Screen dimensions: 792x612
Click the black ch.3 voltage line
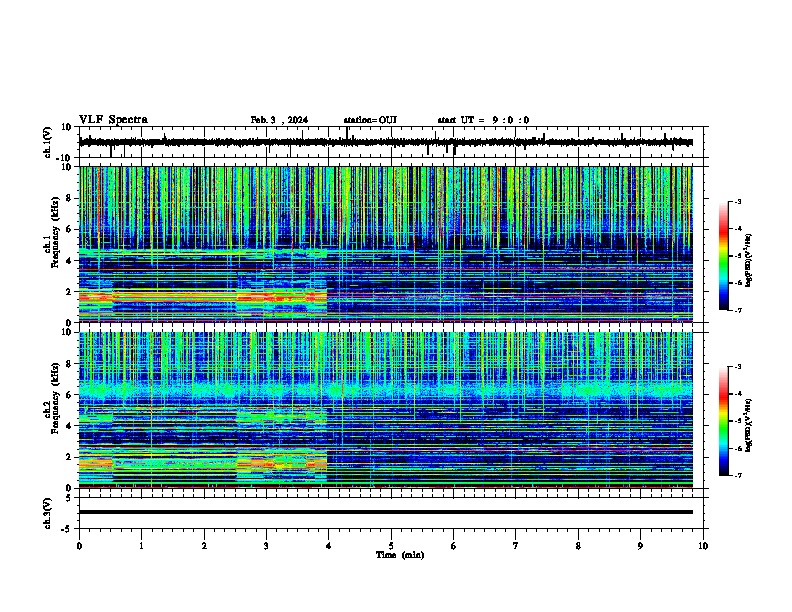[386, 512]
